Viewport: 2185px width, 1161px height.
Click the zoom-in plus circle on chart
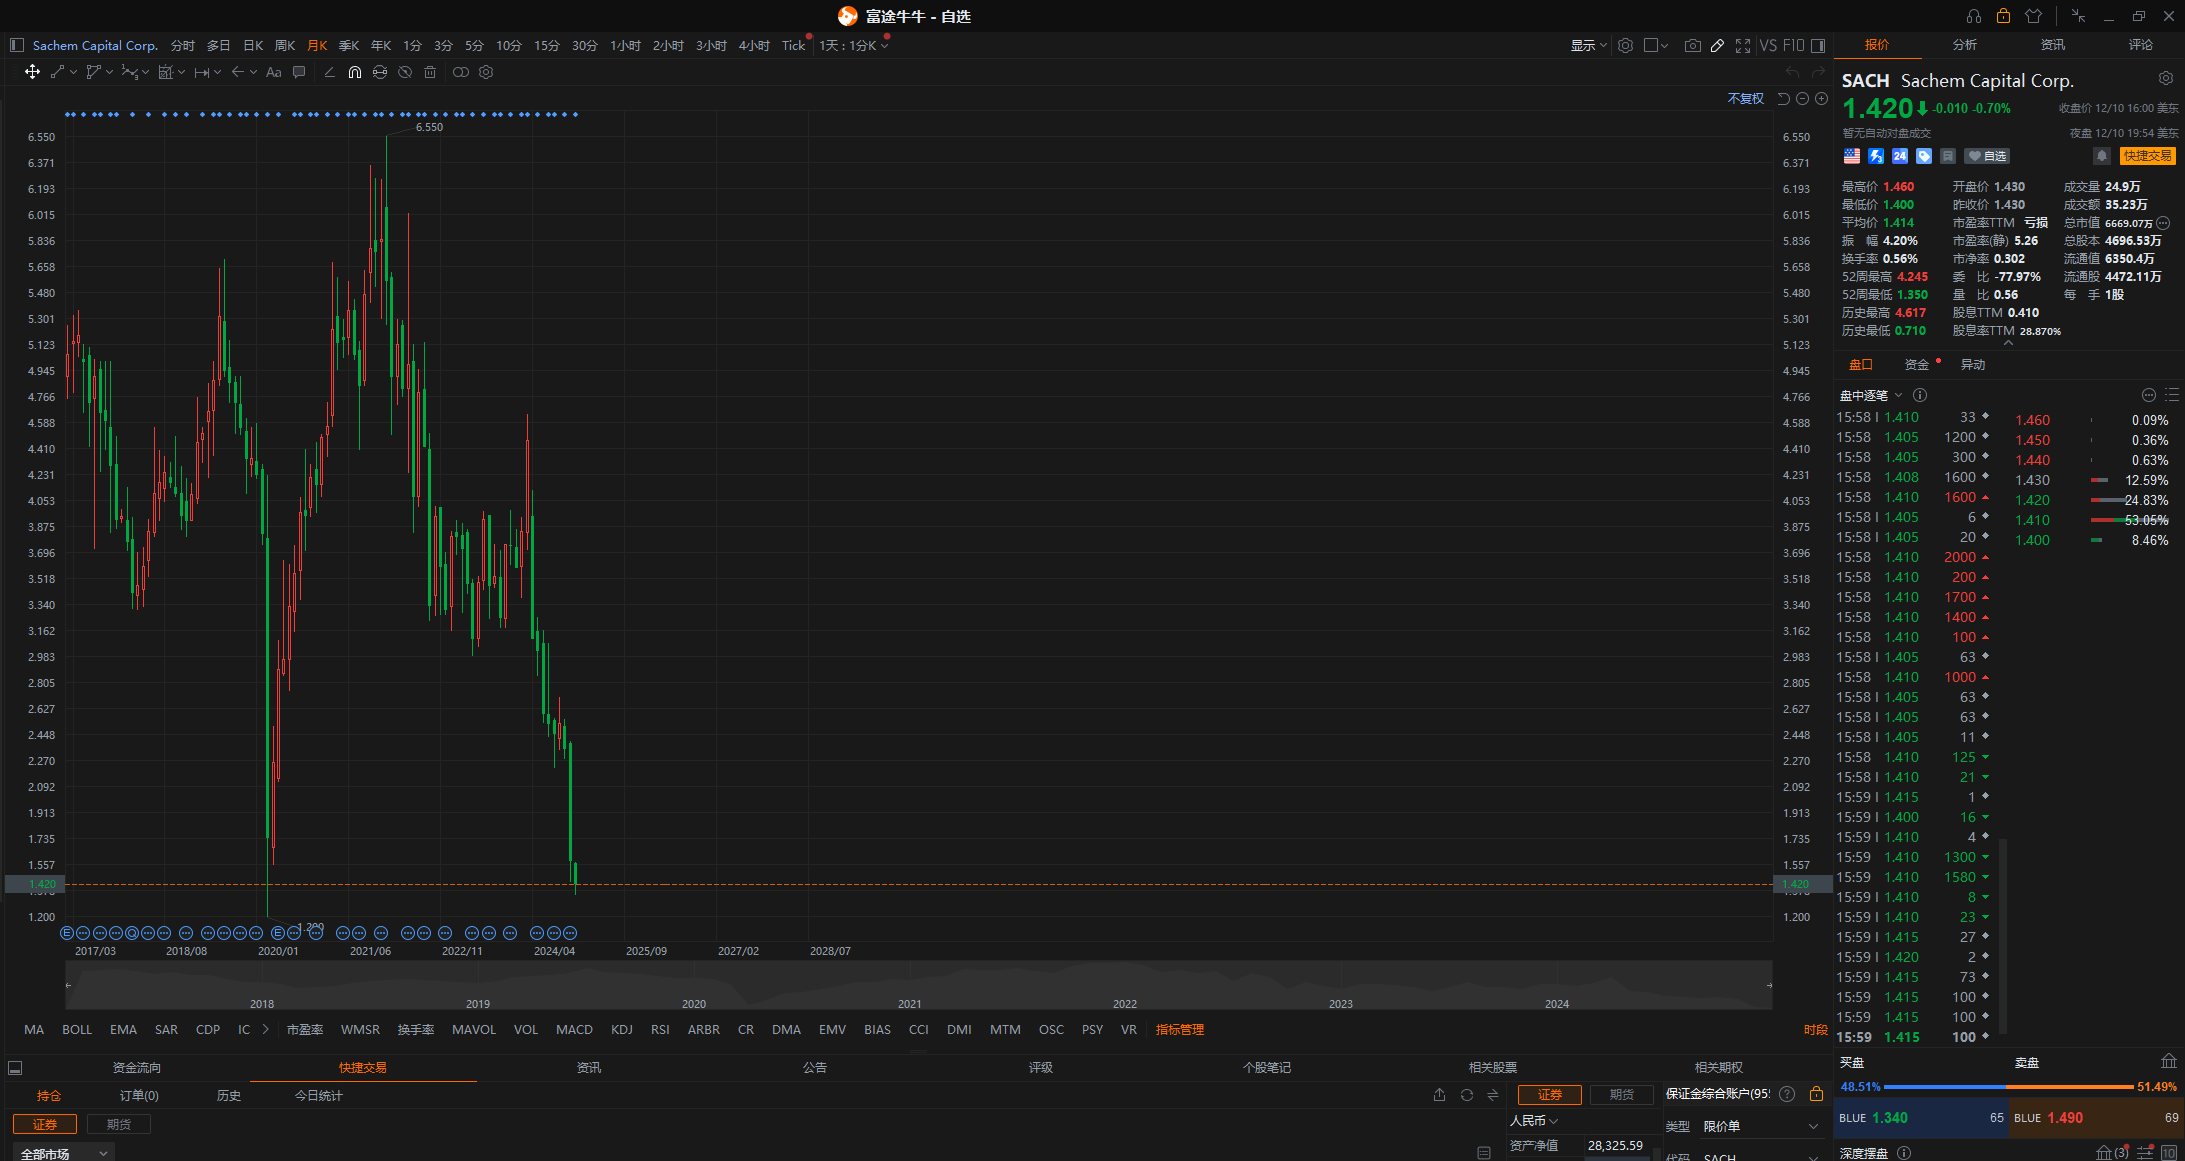(1821, 98)
